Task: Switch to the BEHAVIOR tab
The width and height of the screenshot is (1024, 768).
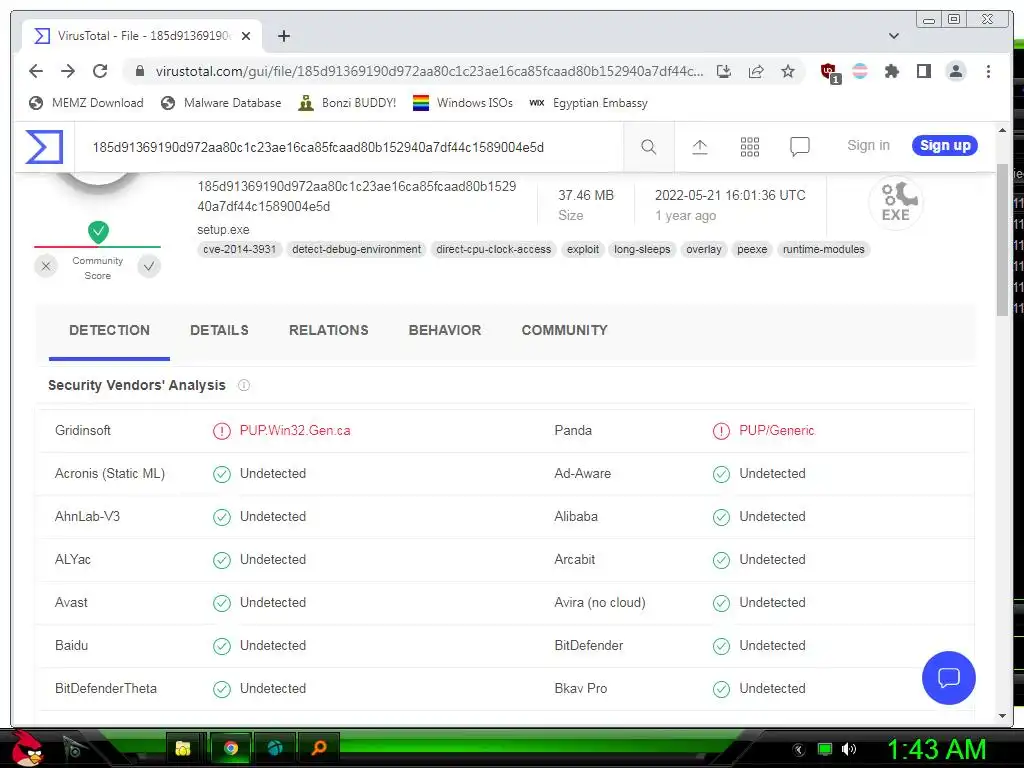Action: pos(445,330)
